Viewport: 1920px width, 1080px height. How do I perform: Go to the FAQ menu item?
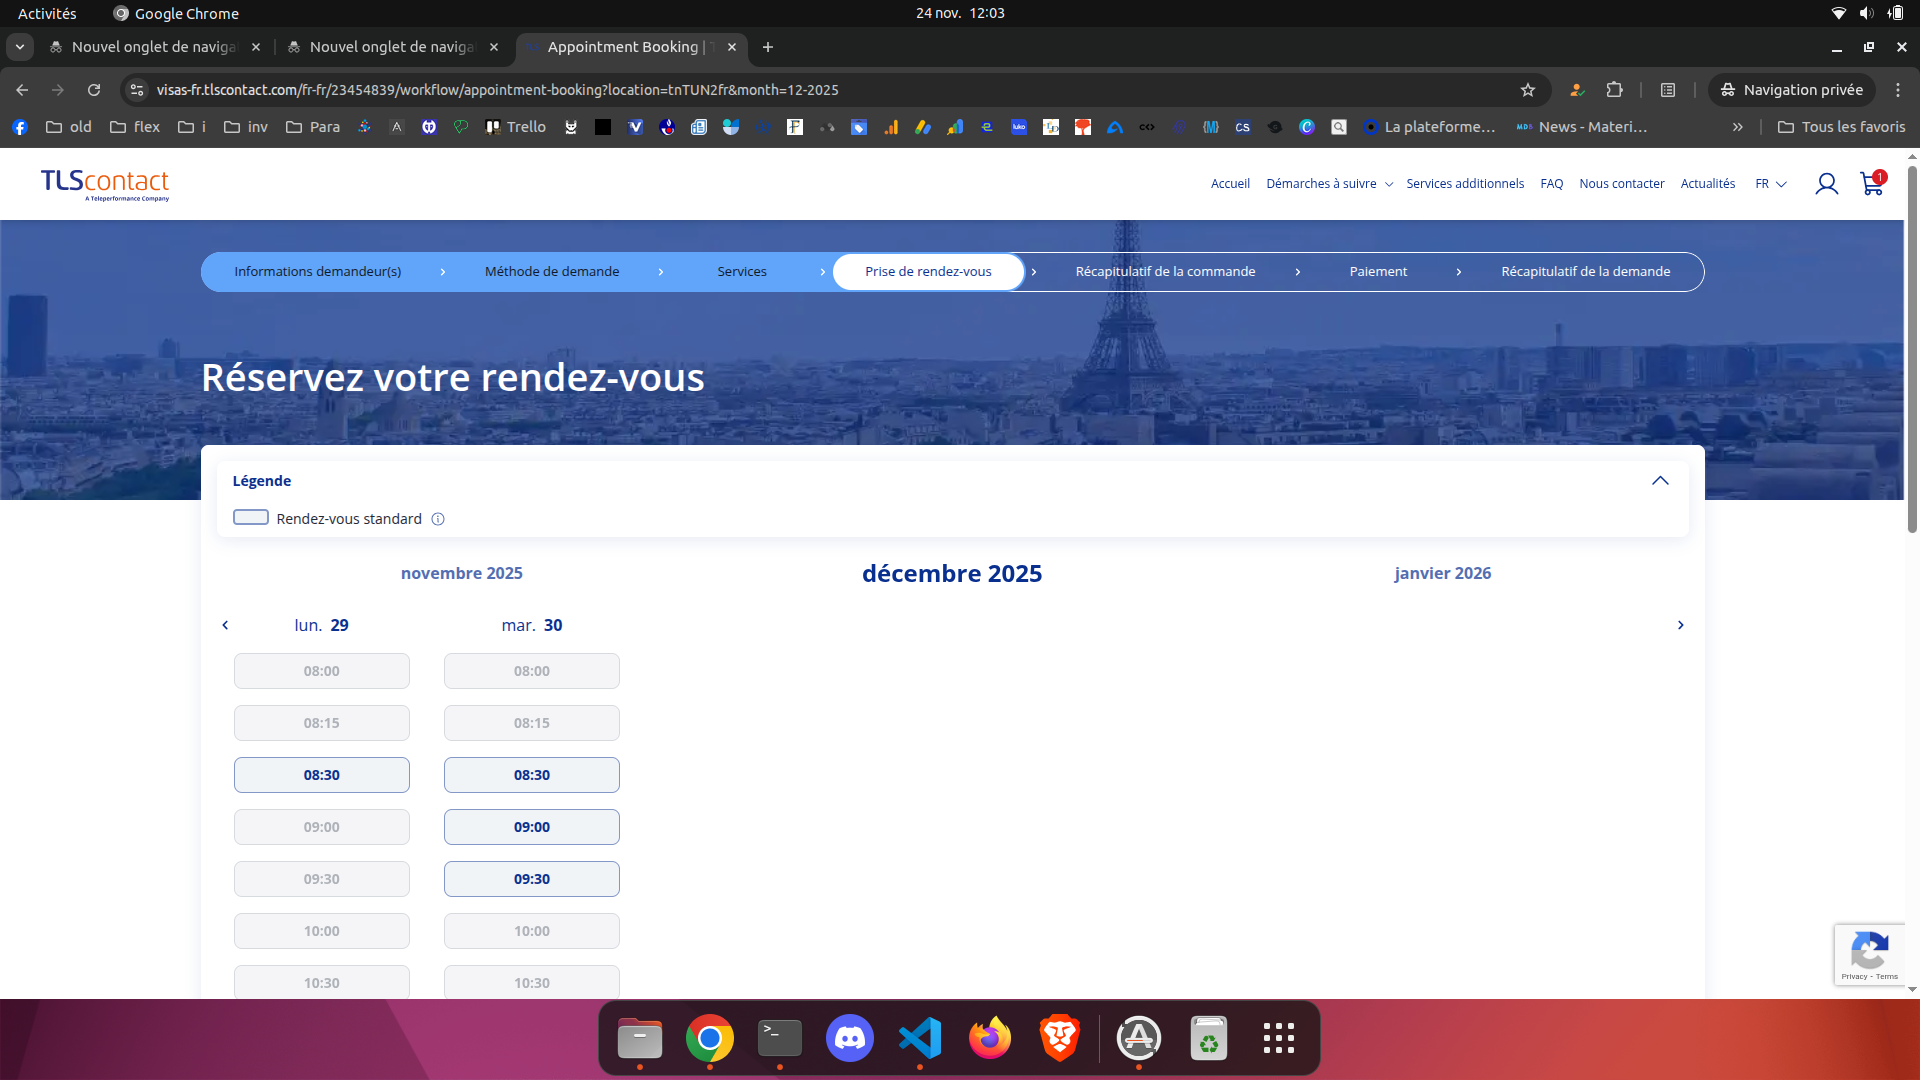point(1551,184)
